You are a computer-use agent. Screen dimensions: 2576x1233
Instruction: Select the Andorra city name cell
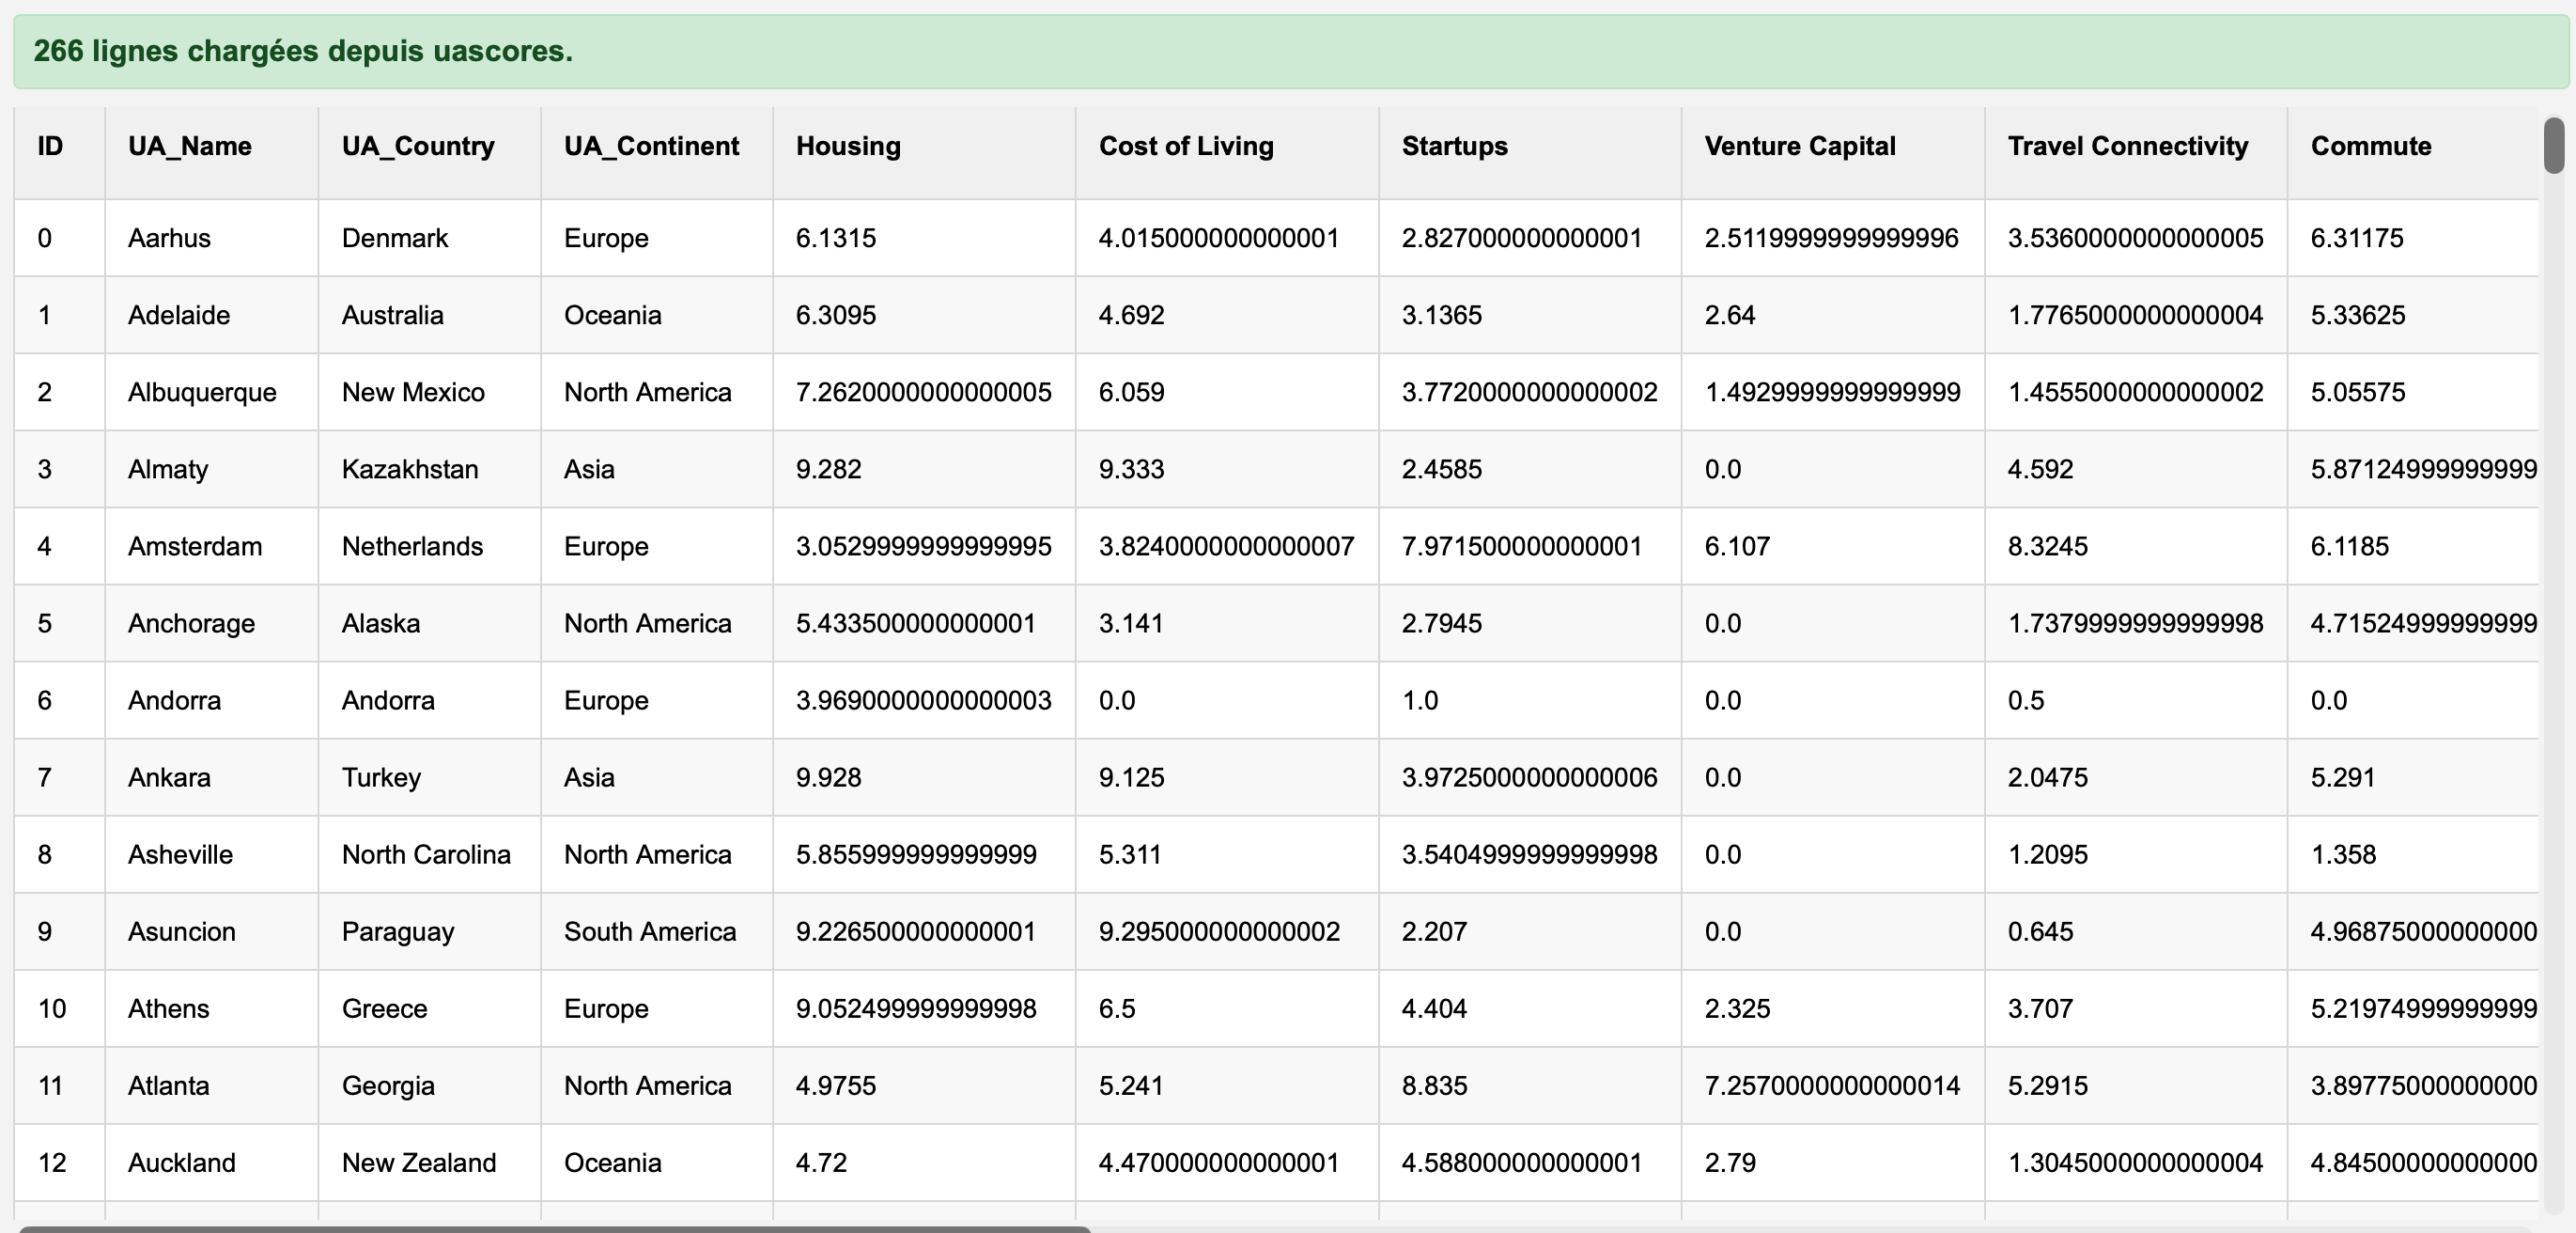click(212, 700)
